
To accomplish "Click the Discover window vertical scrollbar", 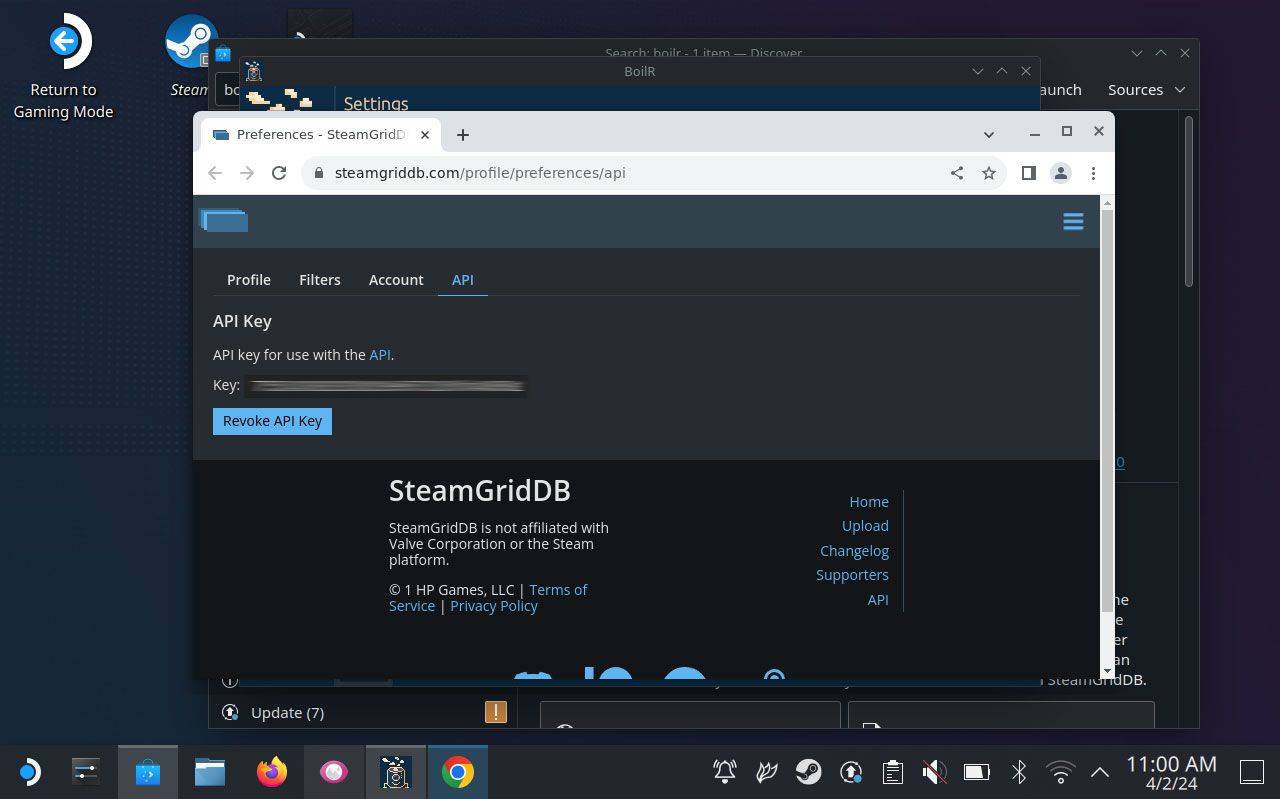I will [x=1189, y=200].
